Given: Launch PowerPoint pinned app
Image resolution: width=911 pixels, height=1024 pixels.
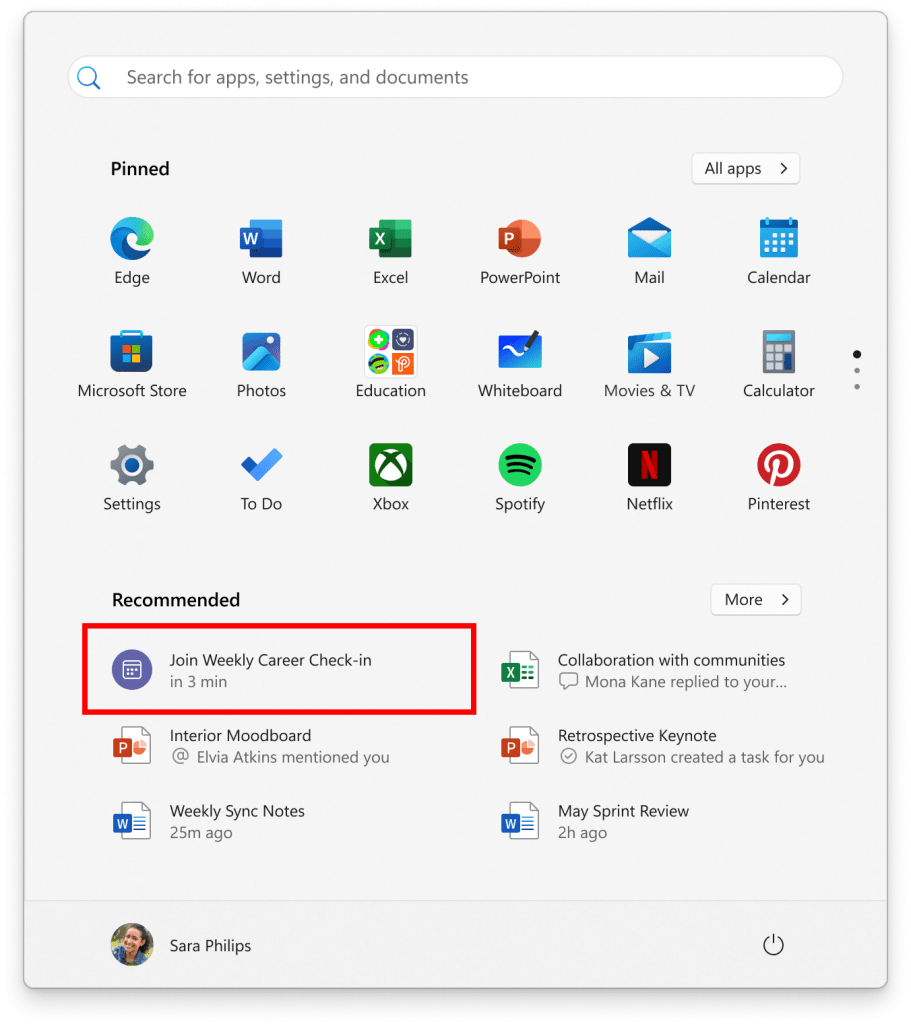Looking at the screenshot, I should click(520, 251).
